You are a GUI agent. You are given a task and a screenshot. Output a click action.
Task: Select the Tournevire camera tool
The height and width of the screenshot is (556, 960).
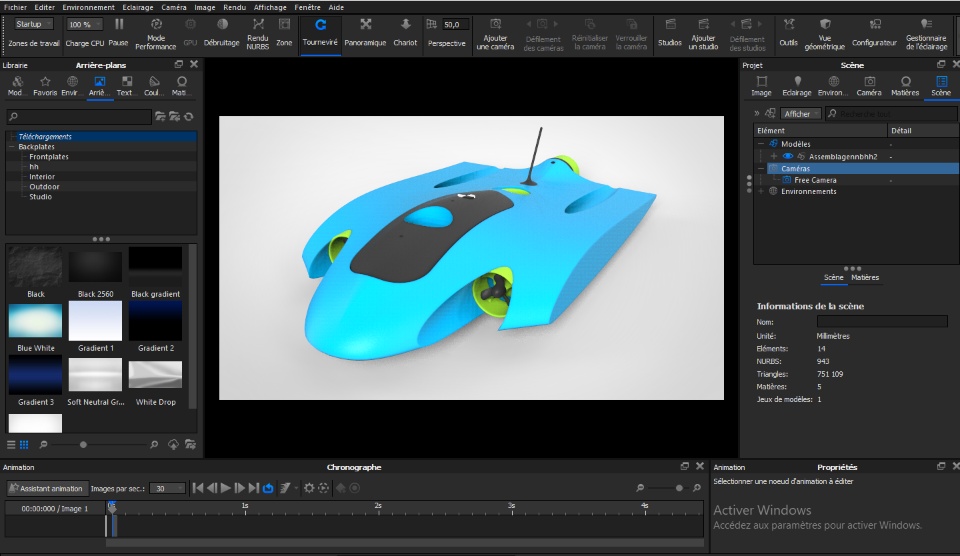[x=320, y=32]
